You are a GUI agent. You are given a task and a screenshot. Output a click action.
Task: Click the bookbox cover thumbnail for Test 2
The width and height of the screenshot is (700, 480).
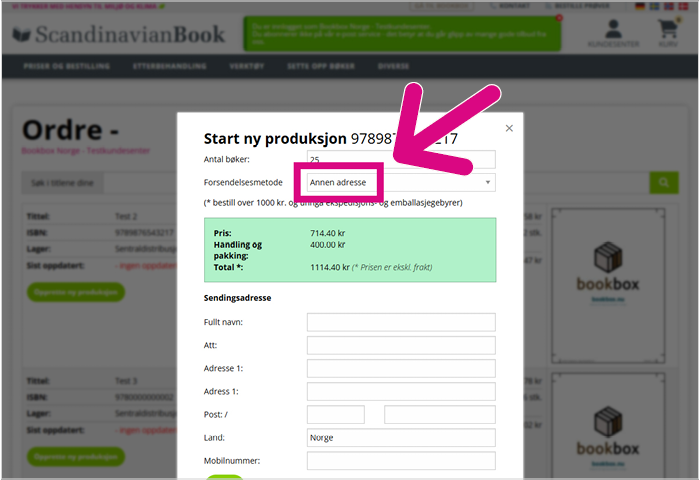pos(608,286)
